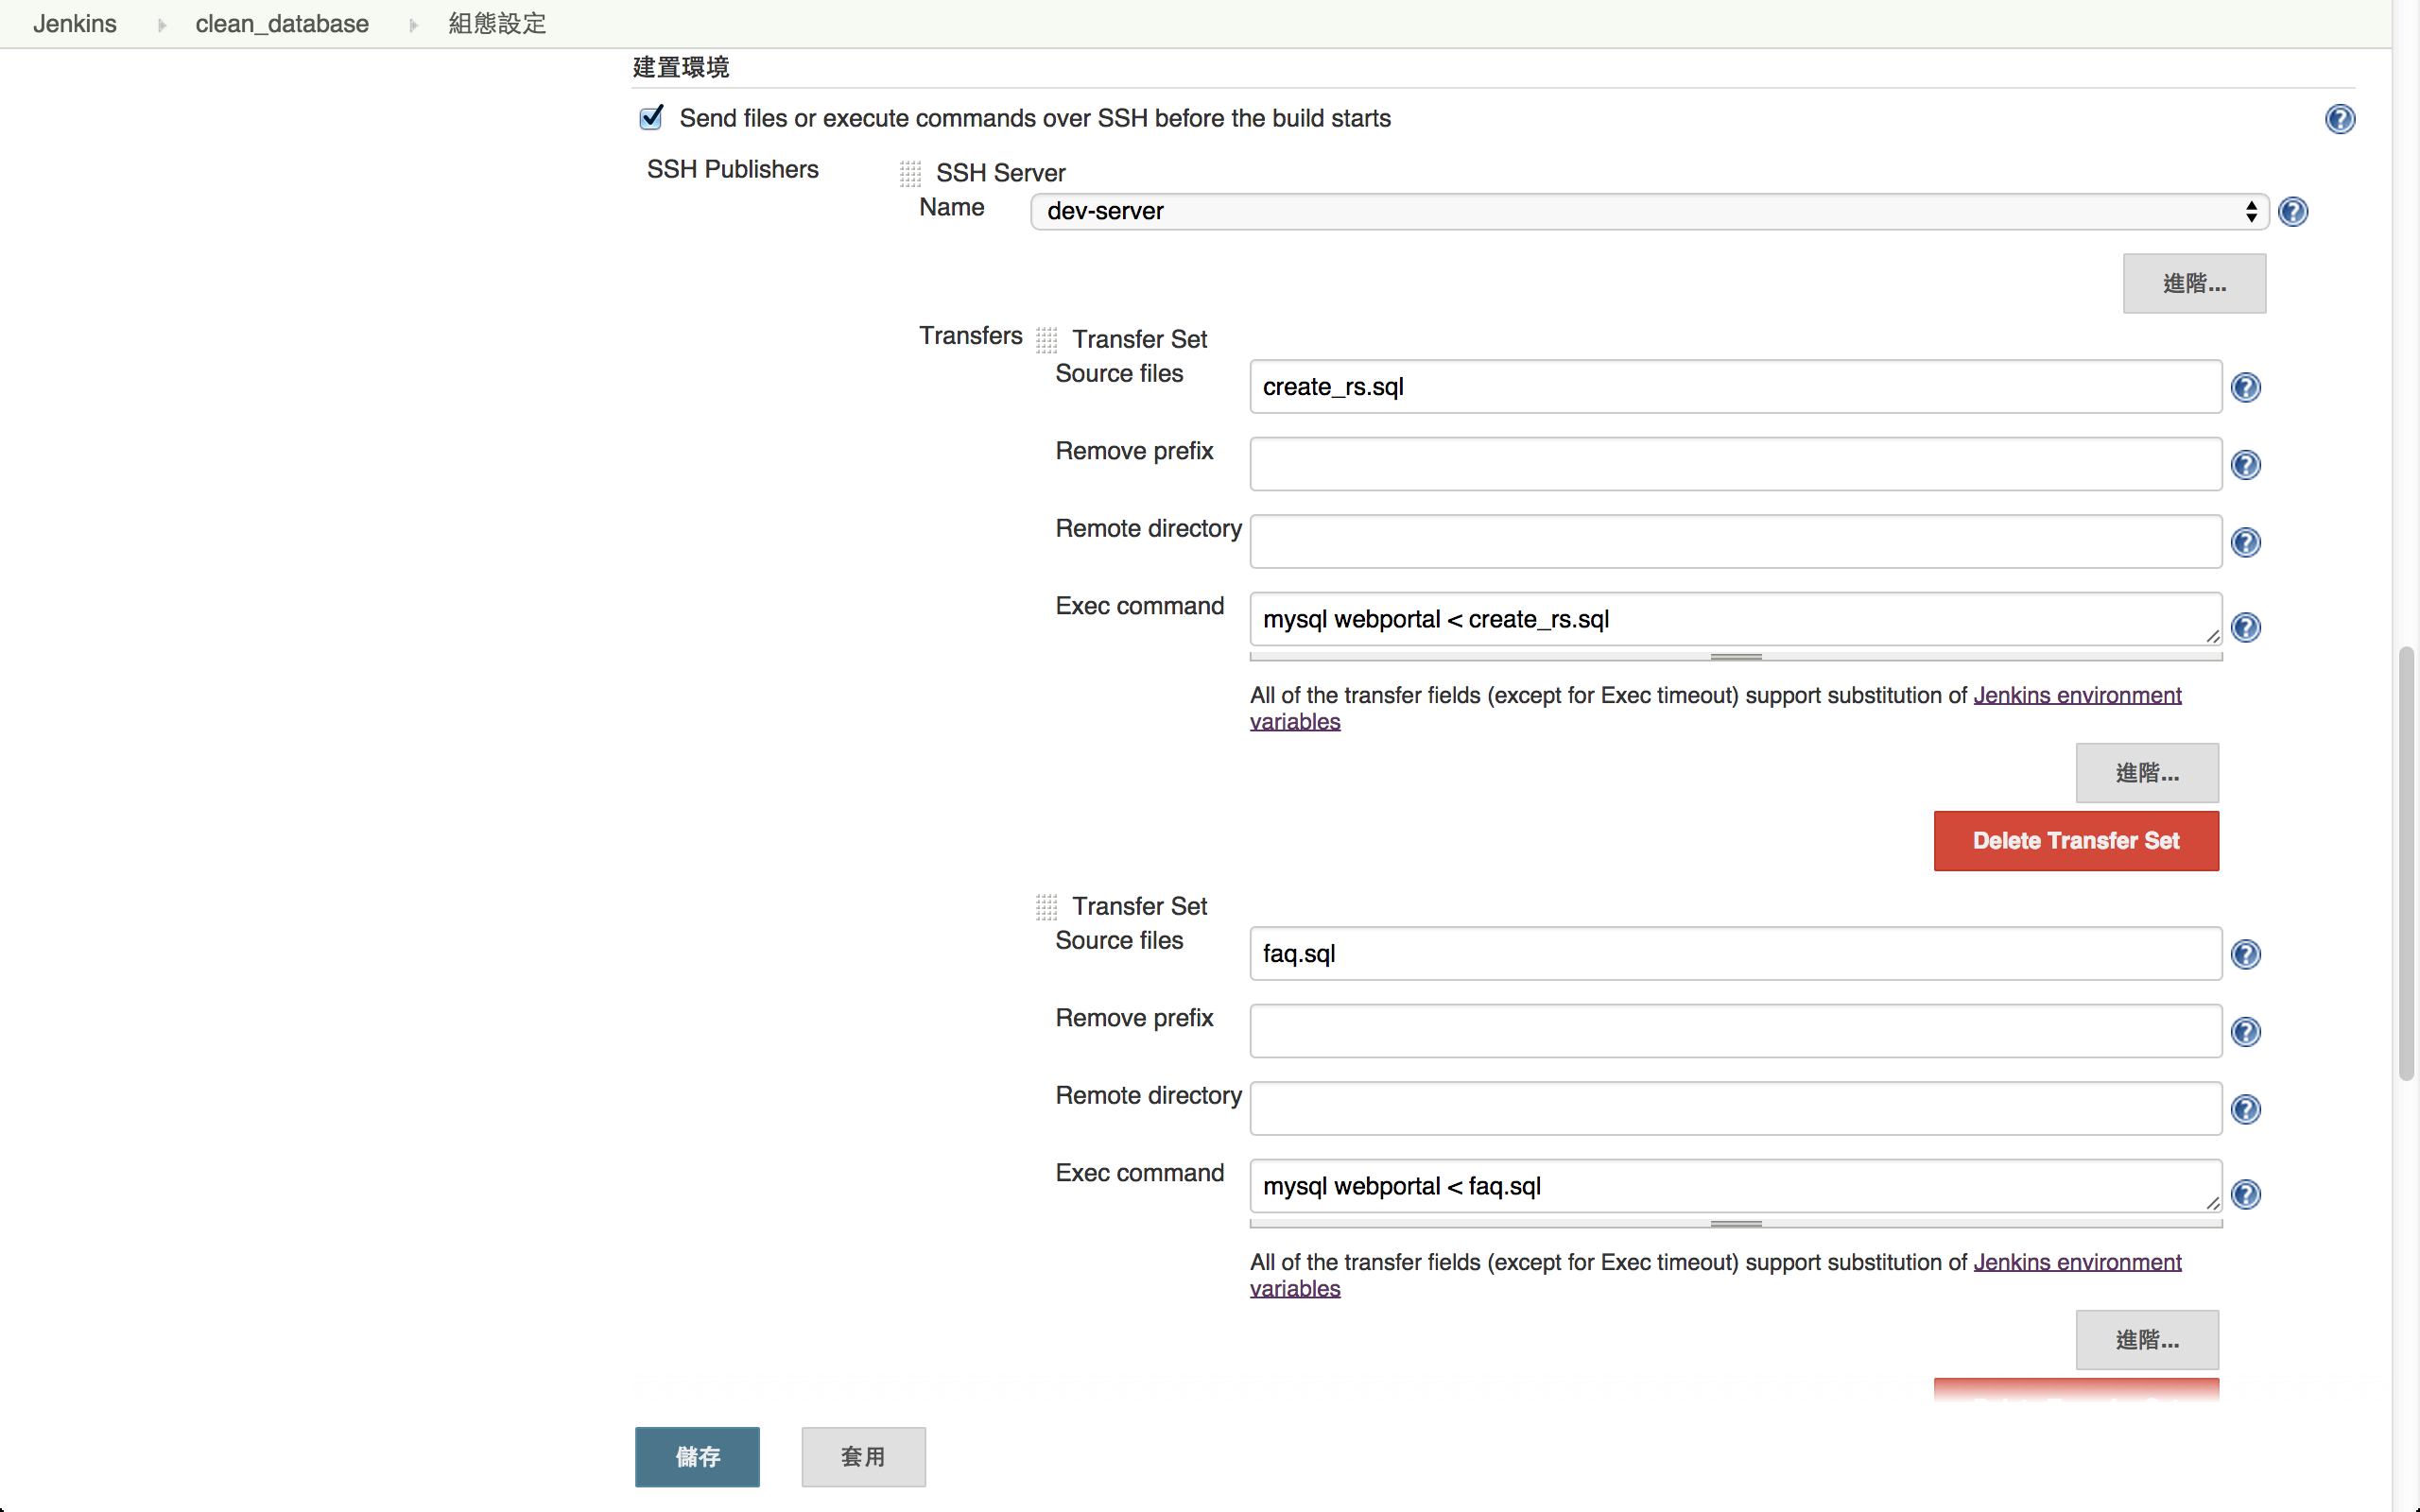Go to clean_database breadcrumb
The width and height of the screenshot is (2420, 1512).
coord(282,24)
